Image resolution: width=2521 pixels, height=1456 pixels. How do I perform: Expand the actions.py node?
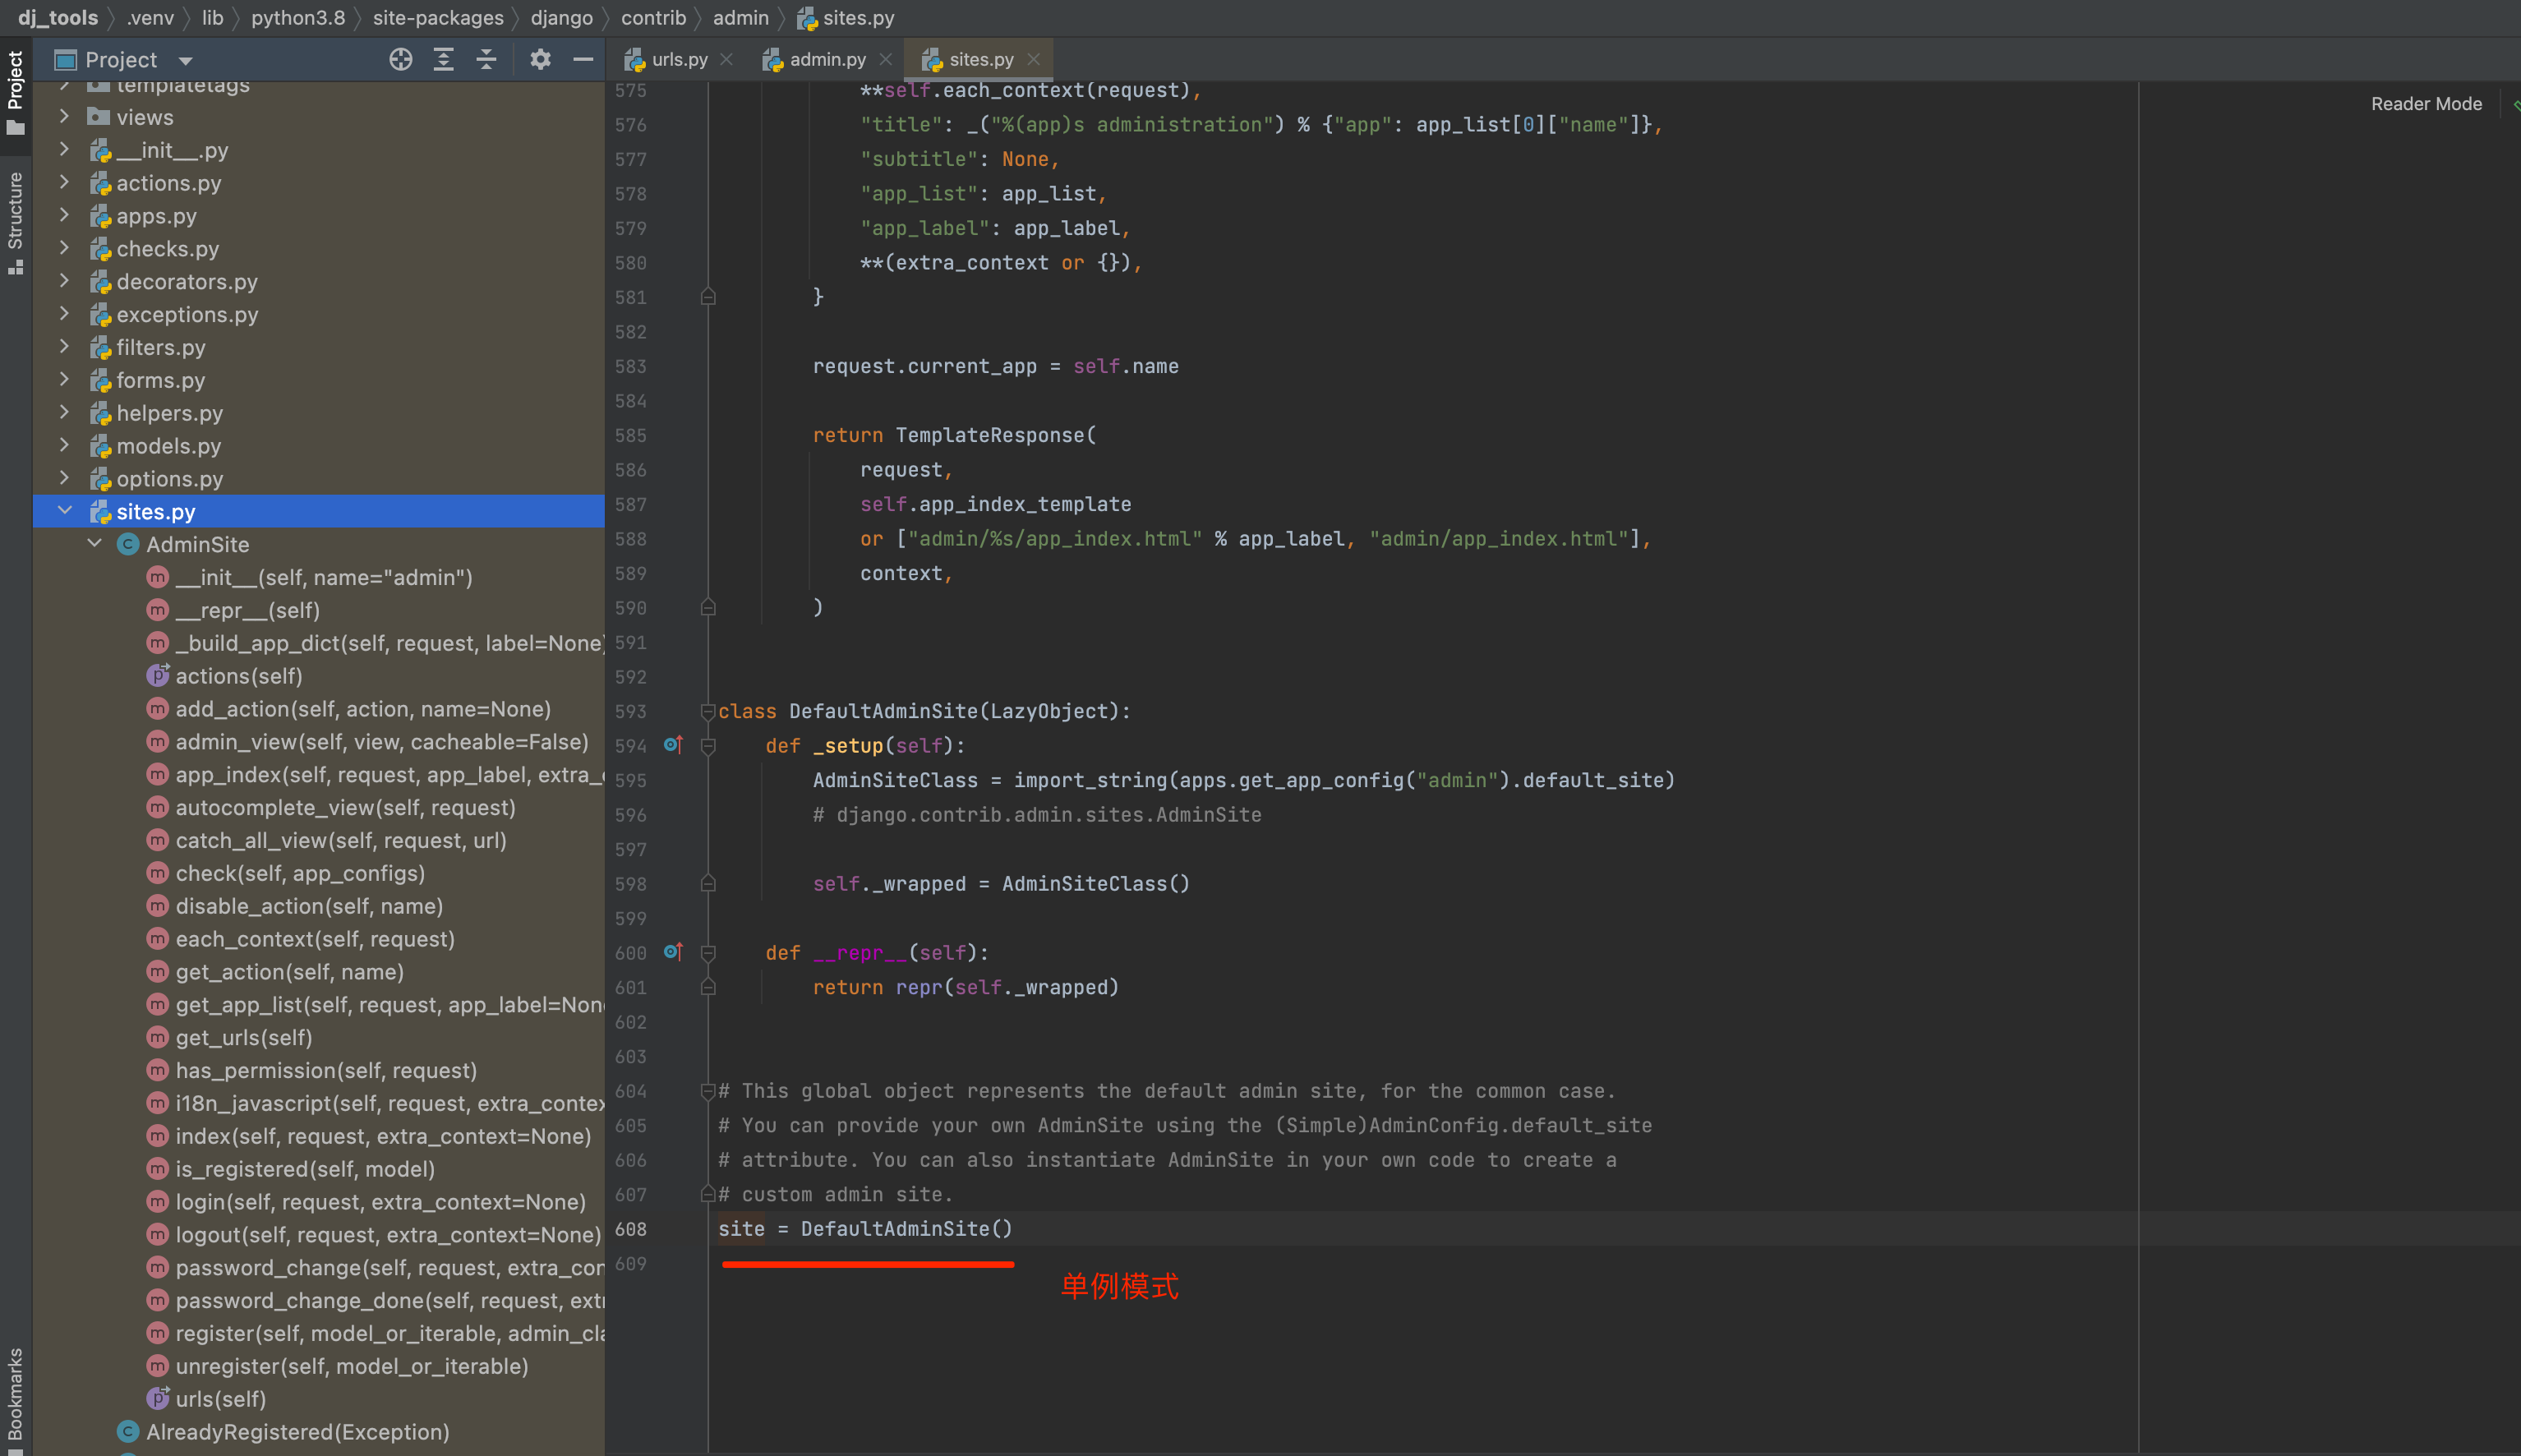pos(64,183)
